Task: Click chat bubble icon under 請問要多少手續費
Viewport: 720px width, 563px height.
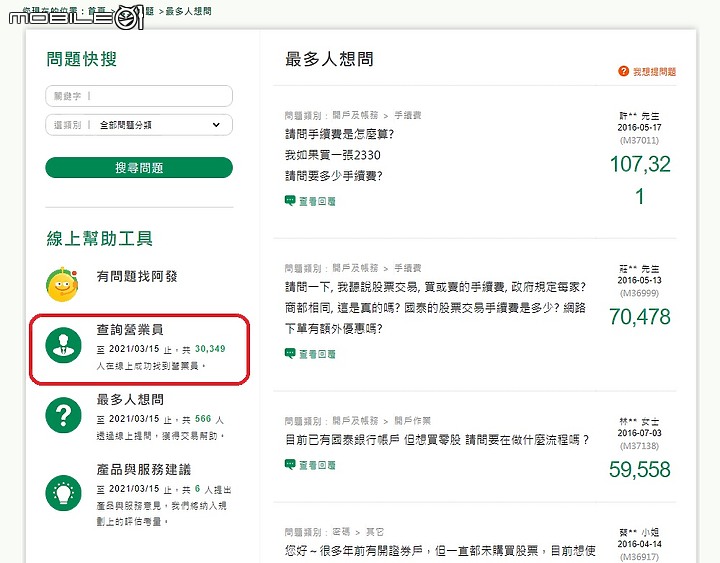Action: pos(290,200)
